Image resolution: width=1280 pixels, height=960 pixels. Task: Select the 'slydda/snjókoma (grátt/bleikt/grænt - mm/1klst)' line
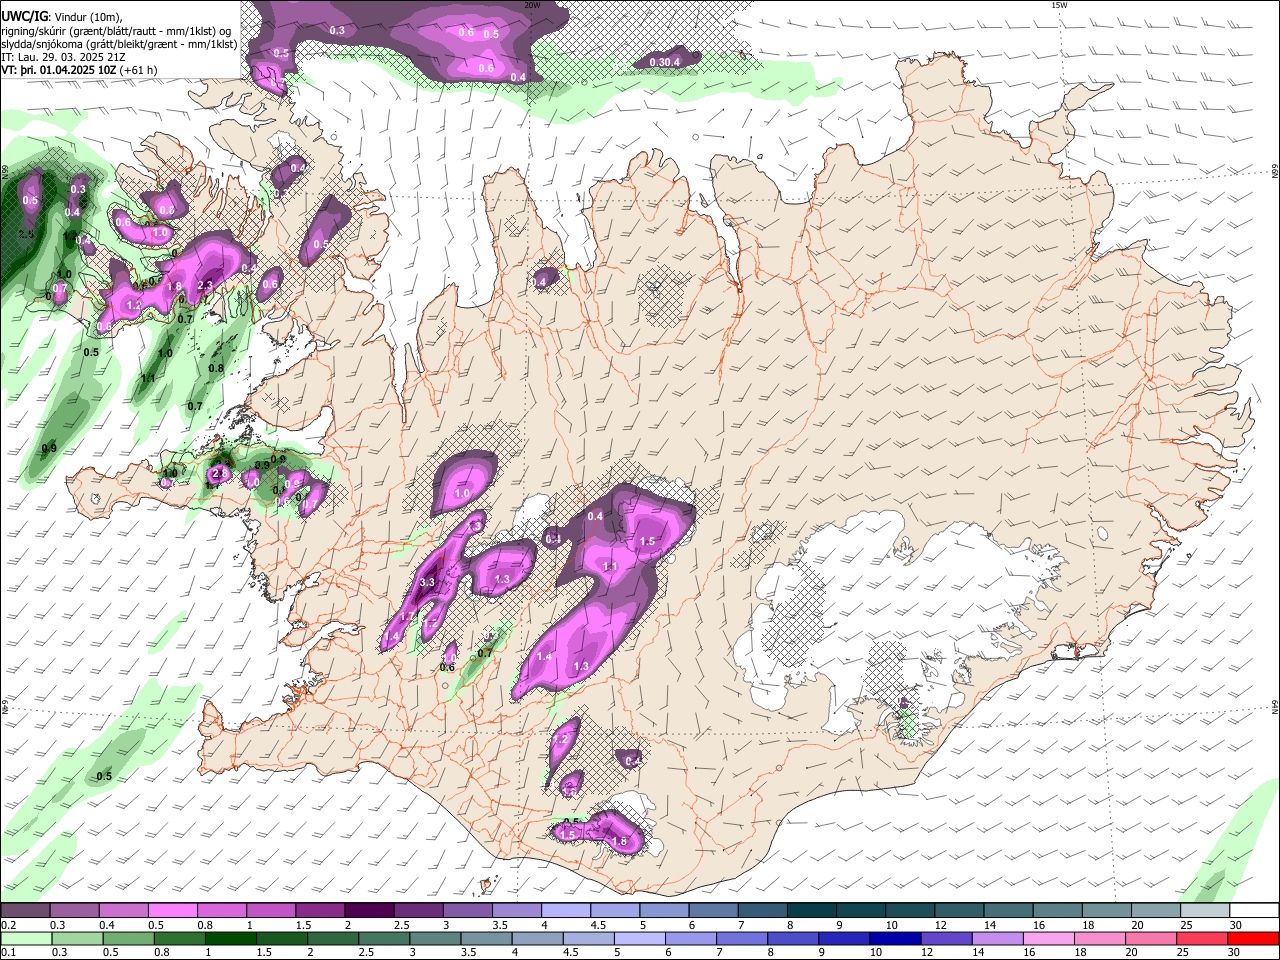pos(119,44)
